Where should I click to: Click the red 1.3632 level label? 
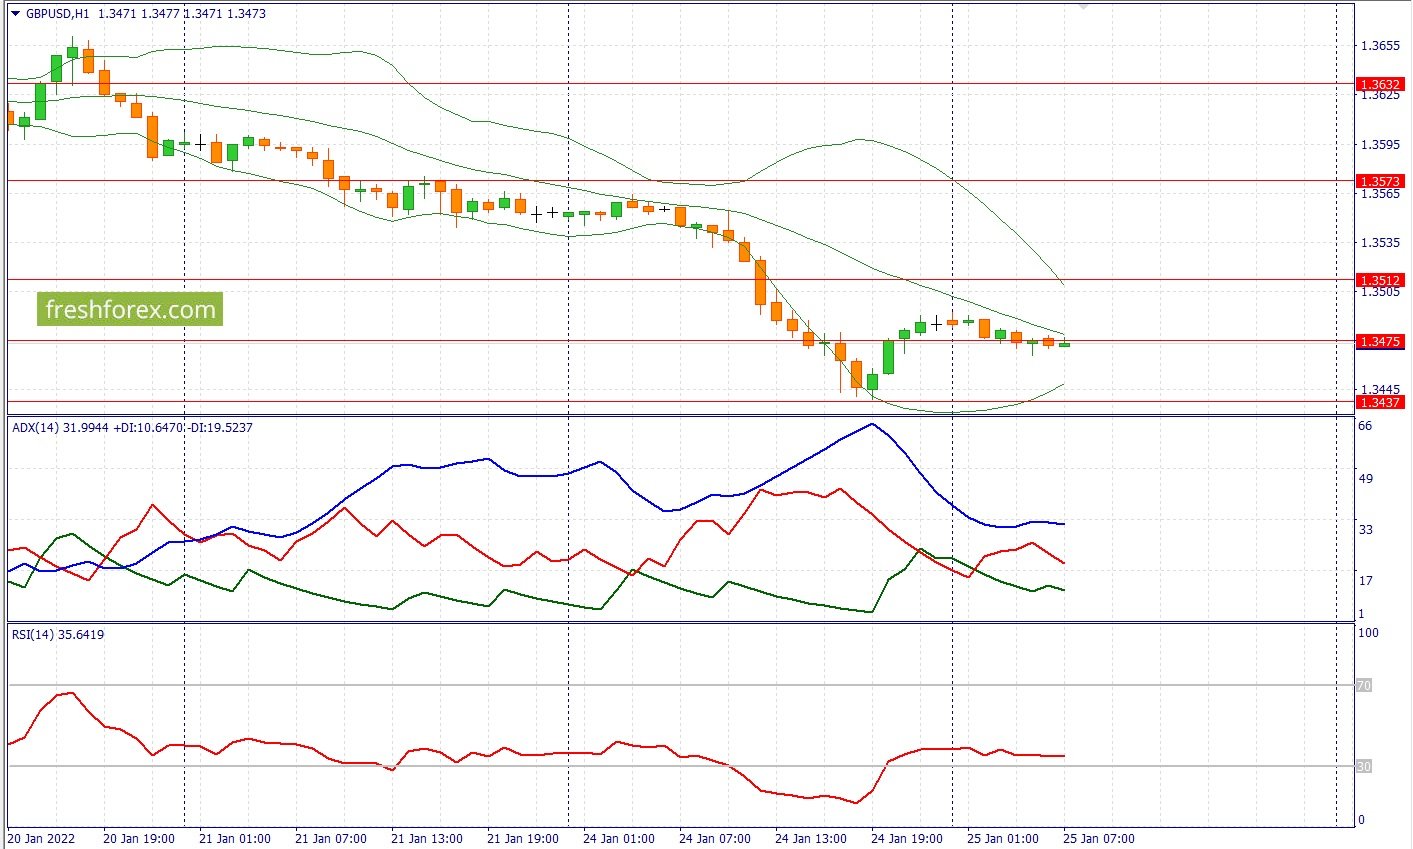coord(1379,85)
